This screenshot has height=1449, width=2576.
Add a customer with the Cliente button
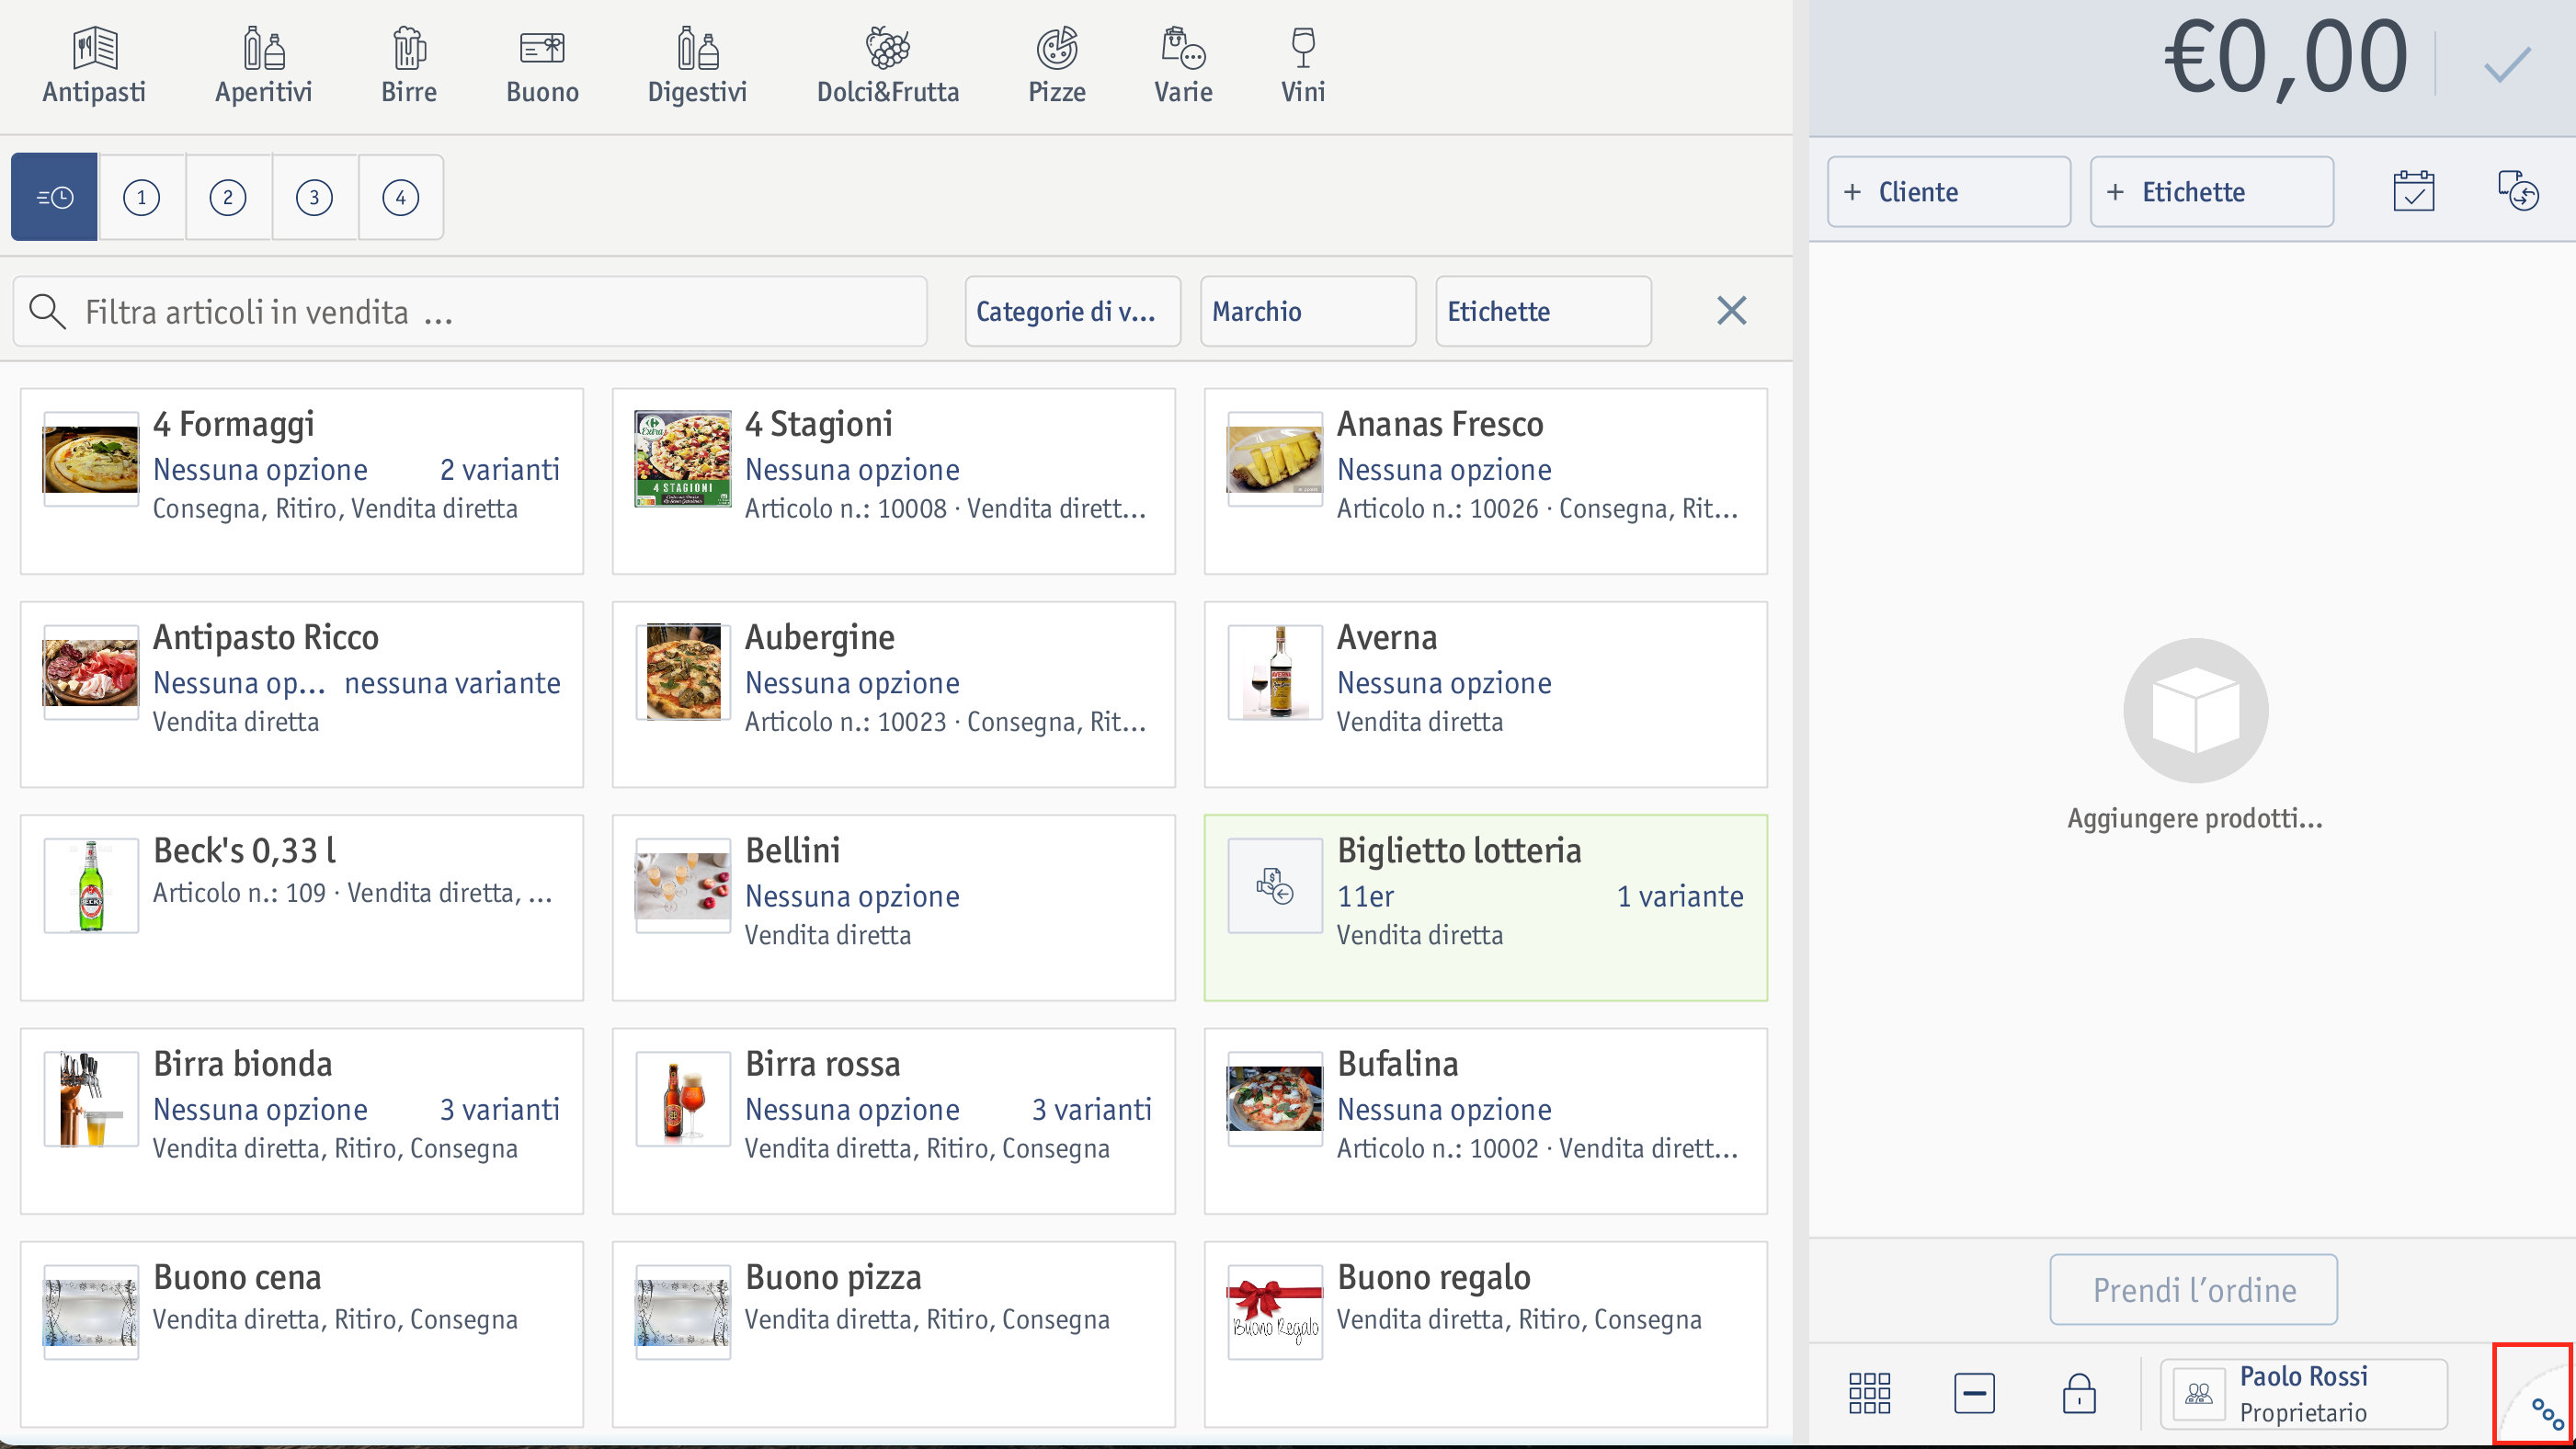click(x=1948, y=192)
